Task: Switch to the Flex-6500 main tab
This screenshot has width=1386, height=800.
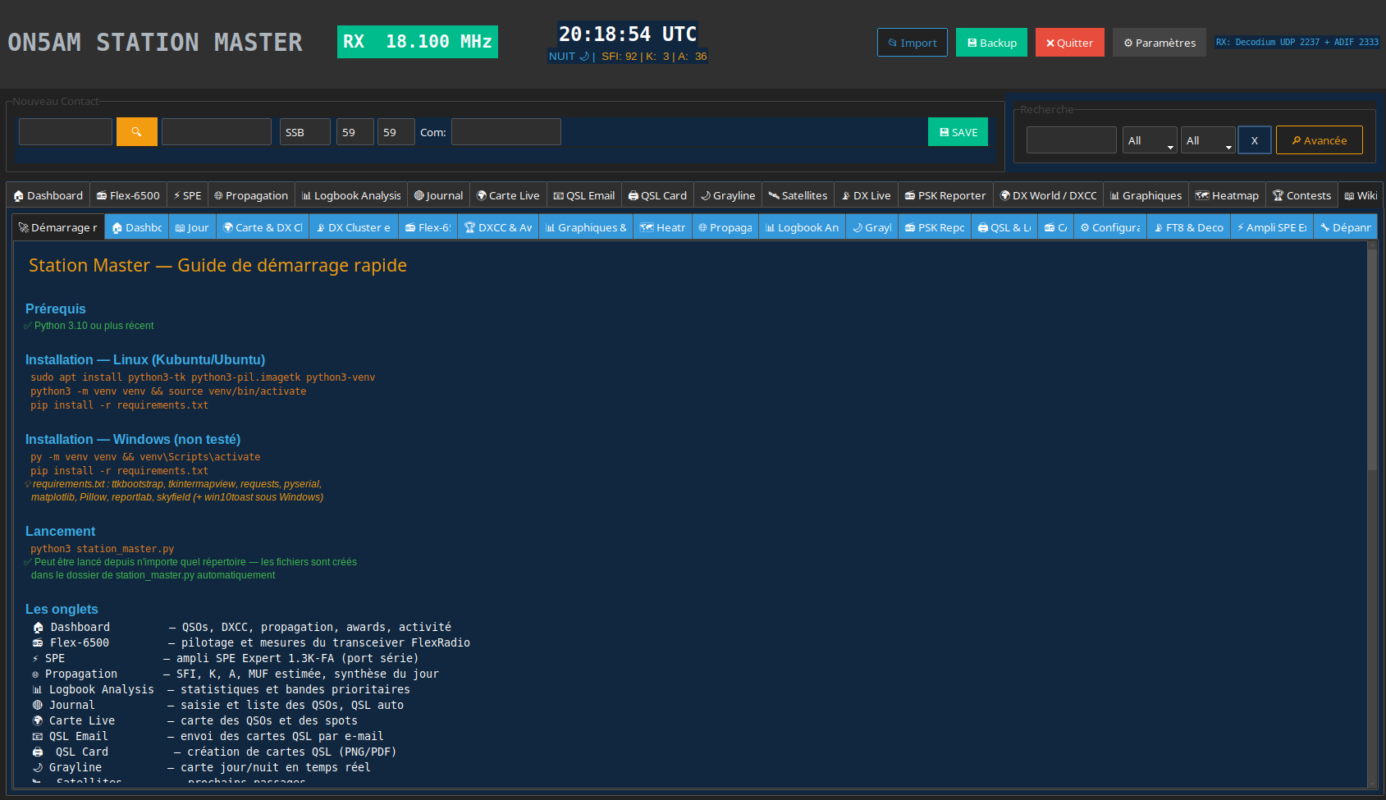Action: [127, 196]
